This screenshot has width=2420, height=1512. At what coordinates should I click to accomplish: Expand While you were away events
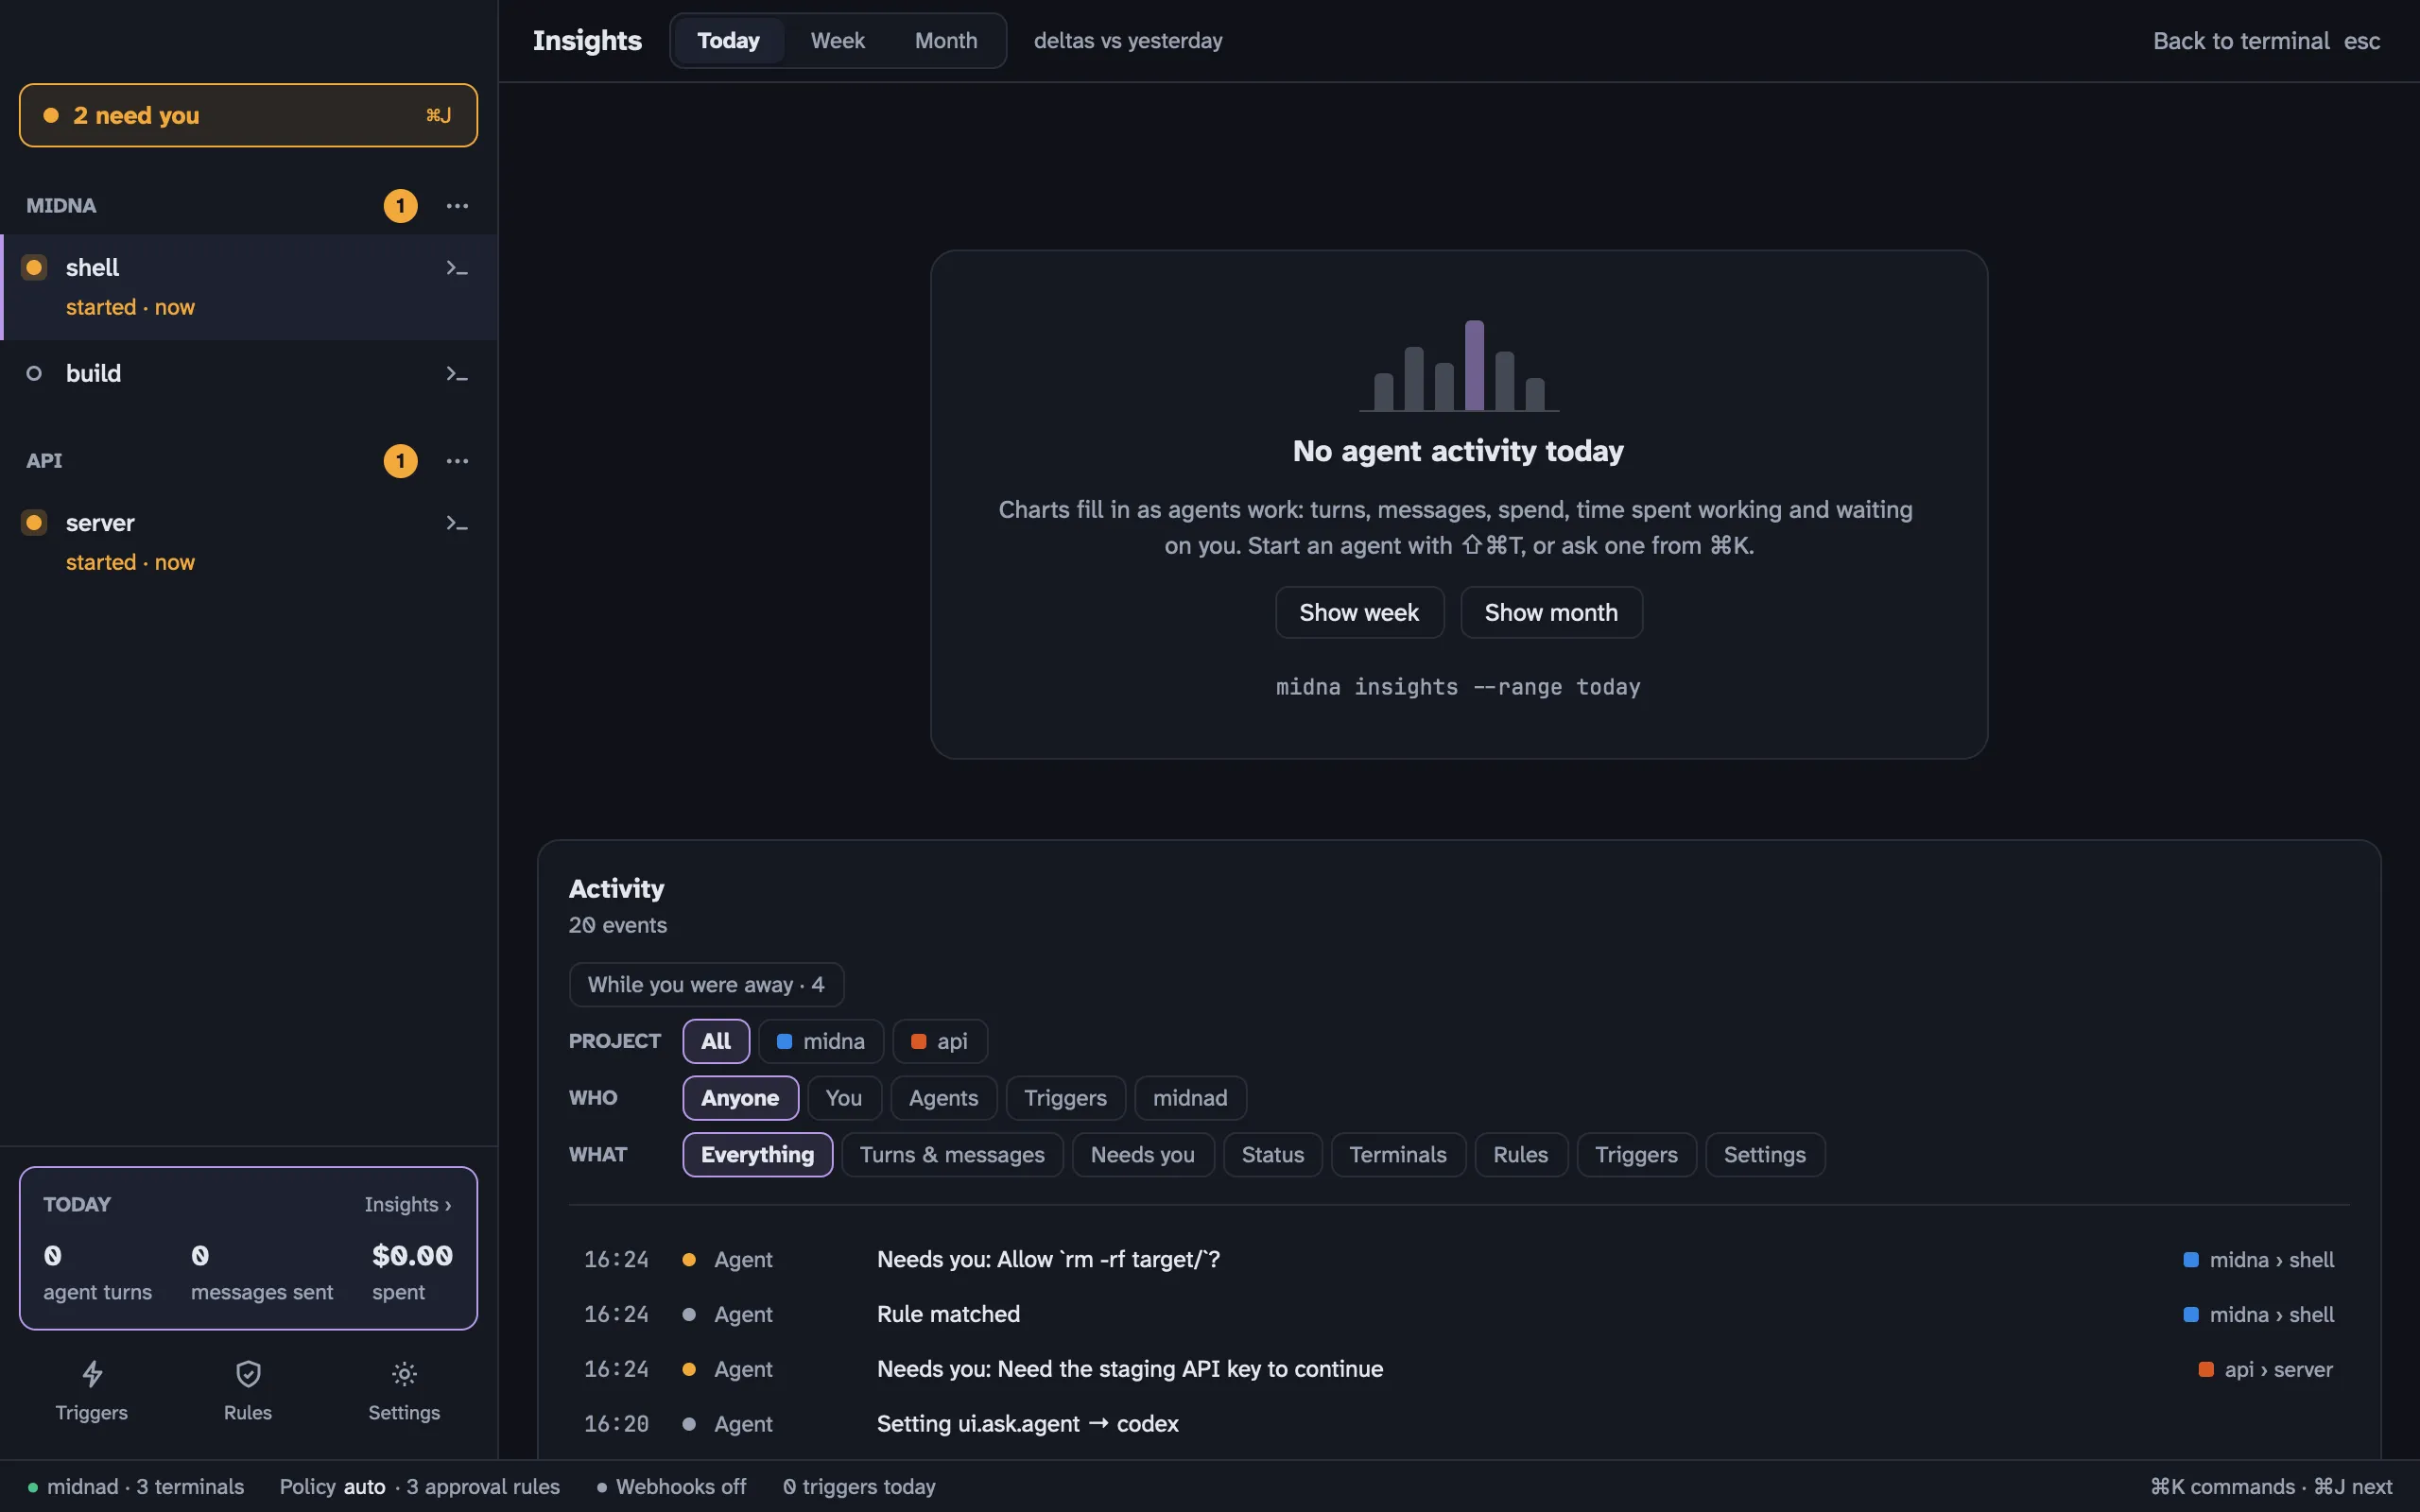click(x=706, y=985)
